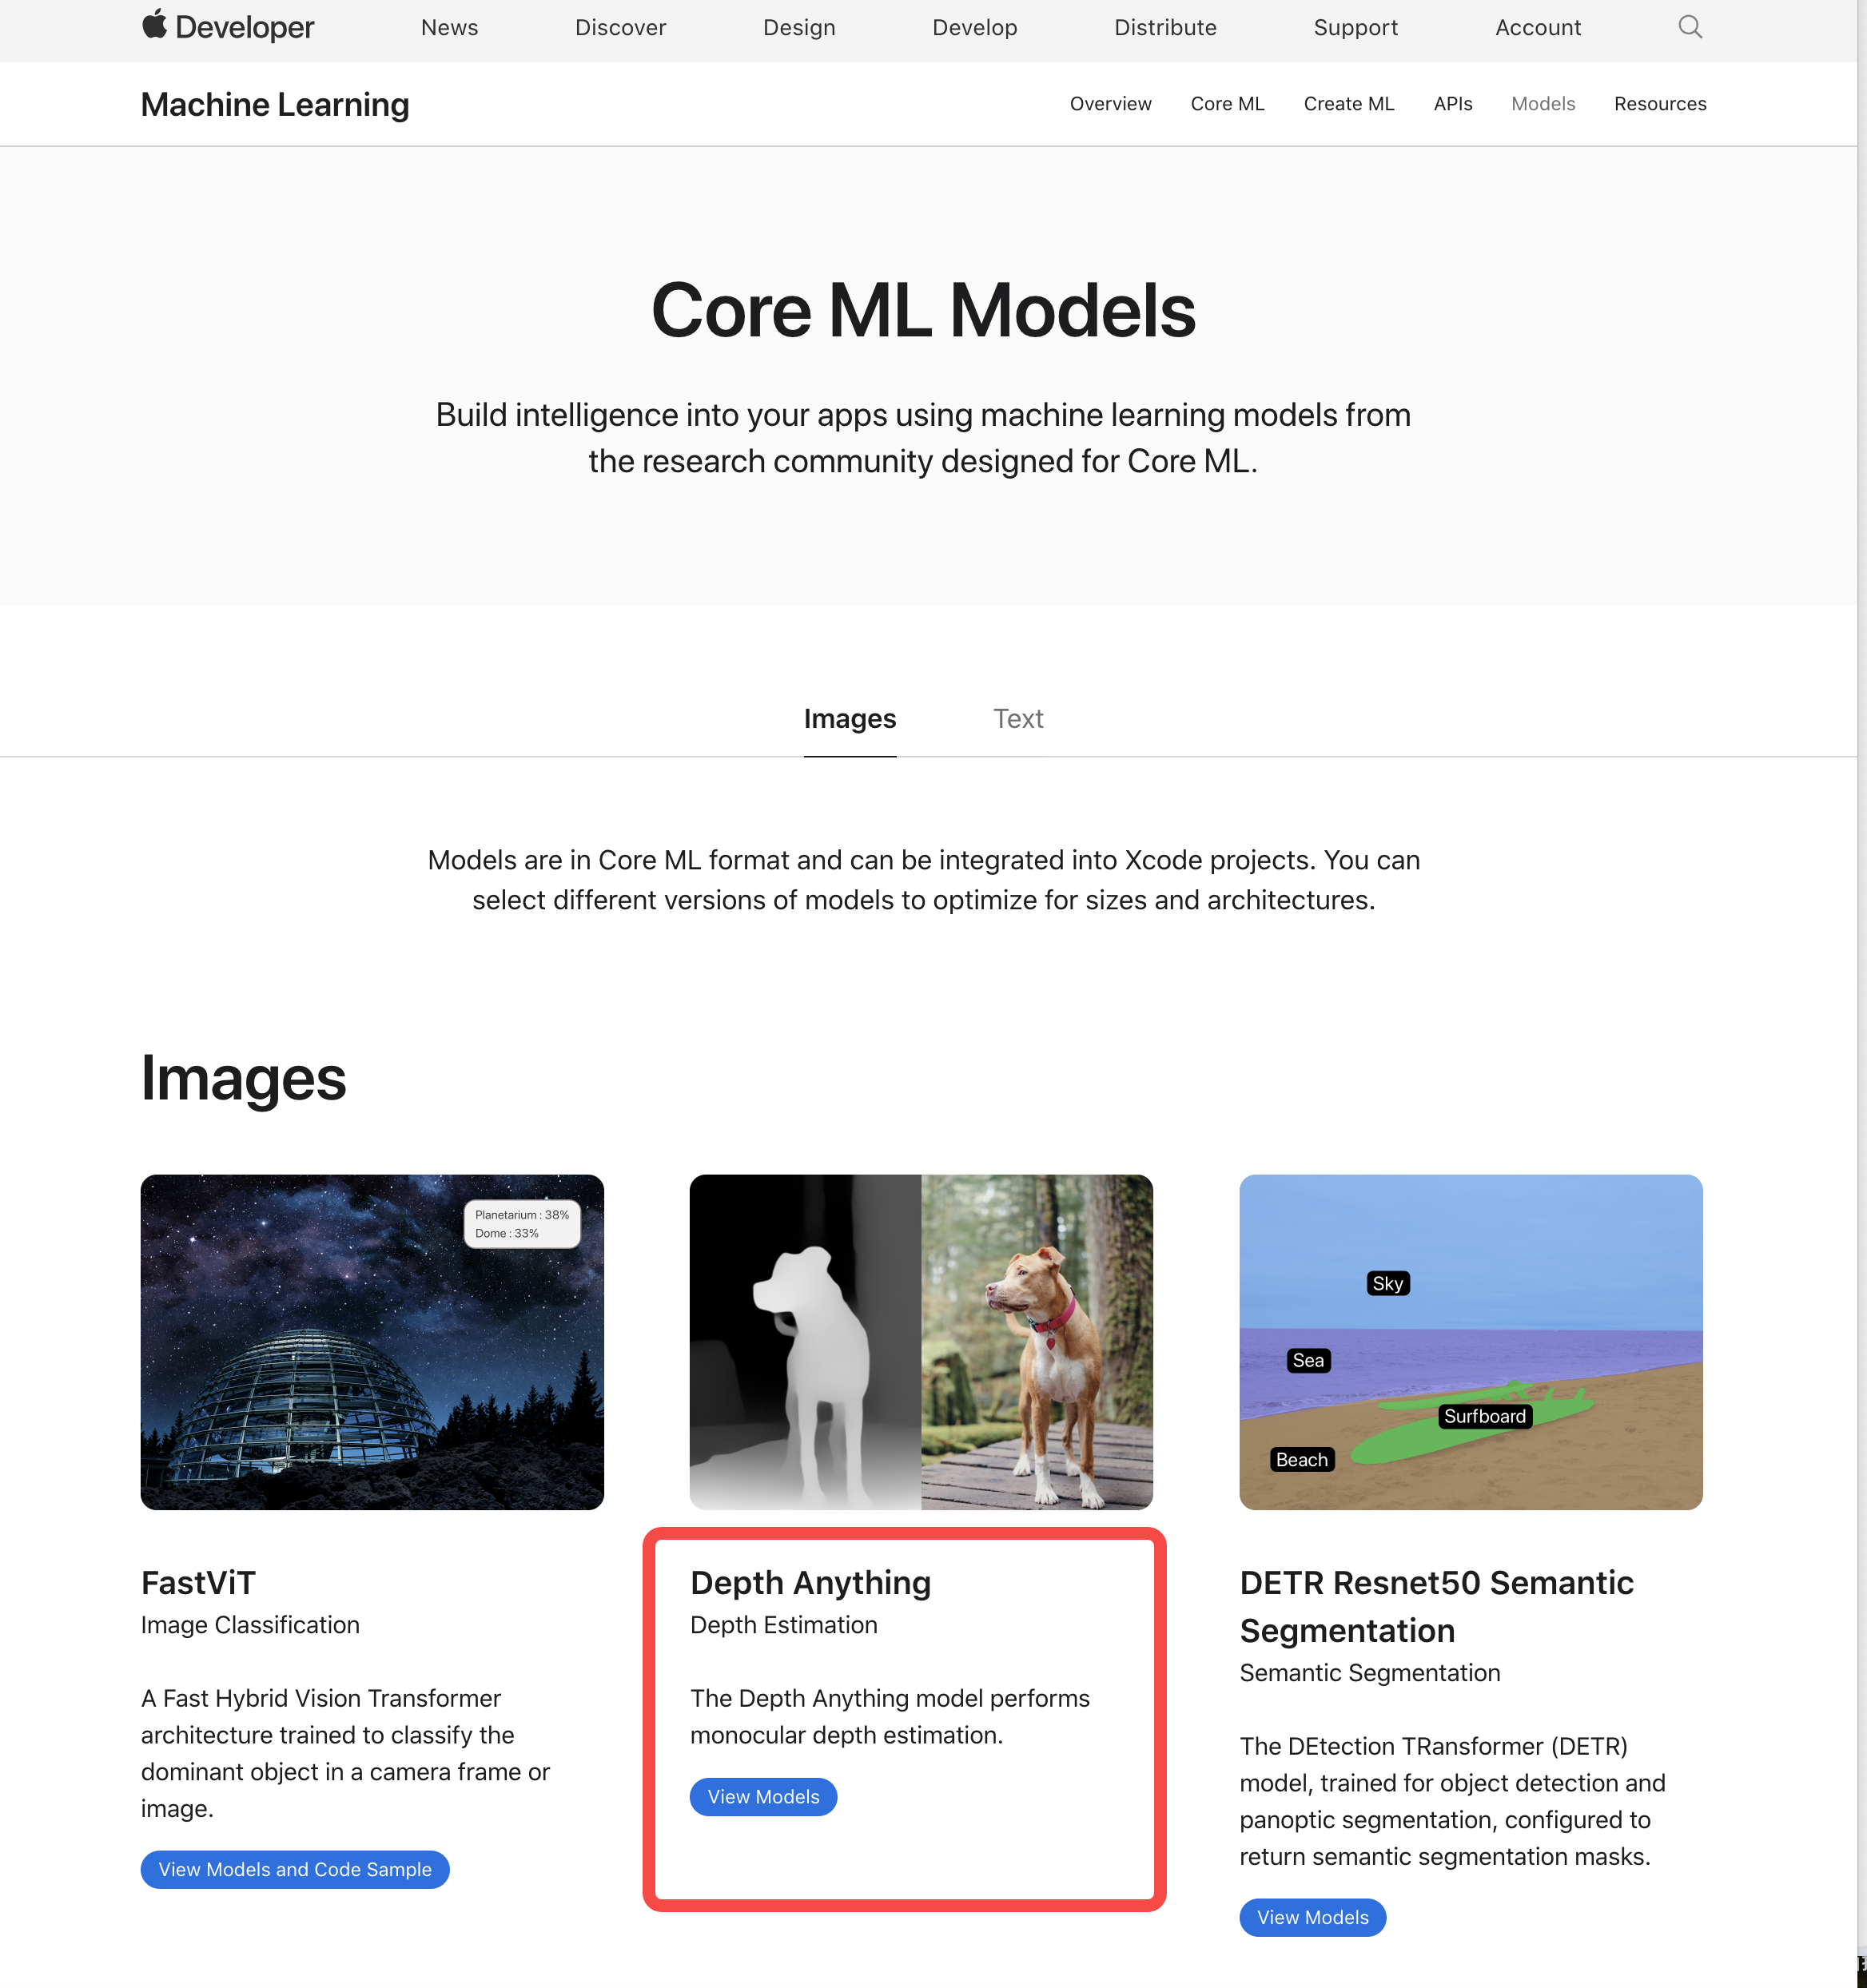The height and width of the screenshot is (1988, 1867).
Task: Click View Models button for Depth Anything
Action: click(x=762, y=1795)
